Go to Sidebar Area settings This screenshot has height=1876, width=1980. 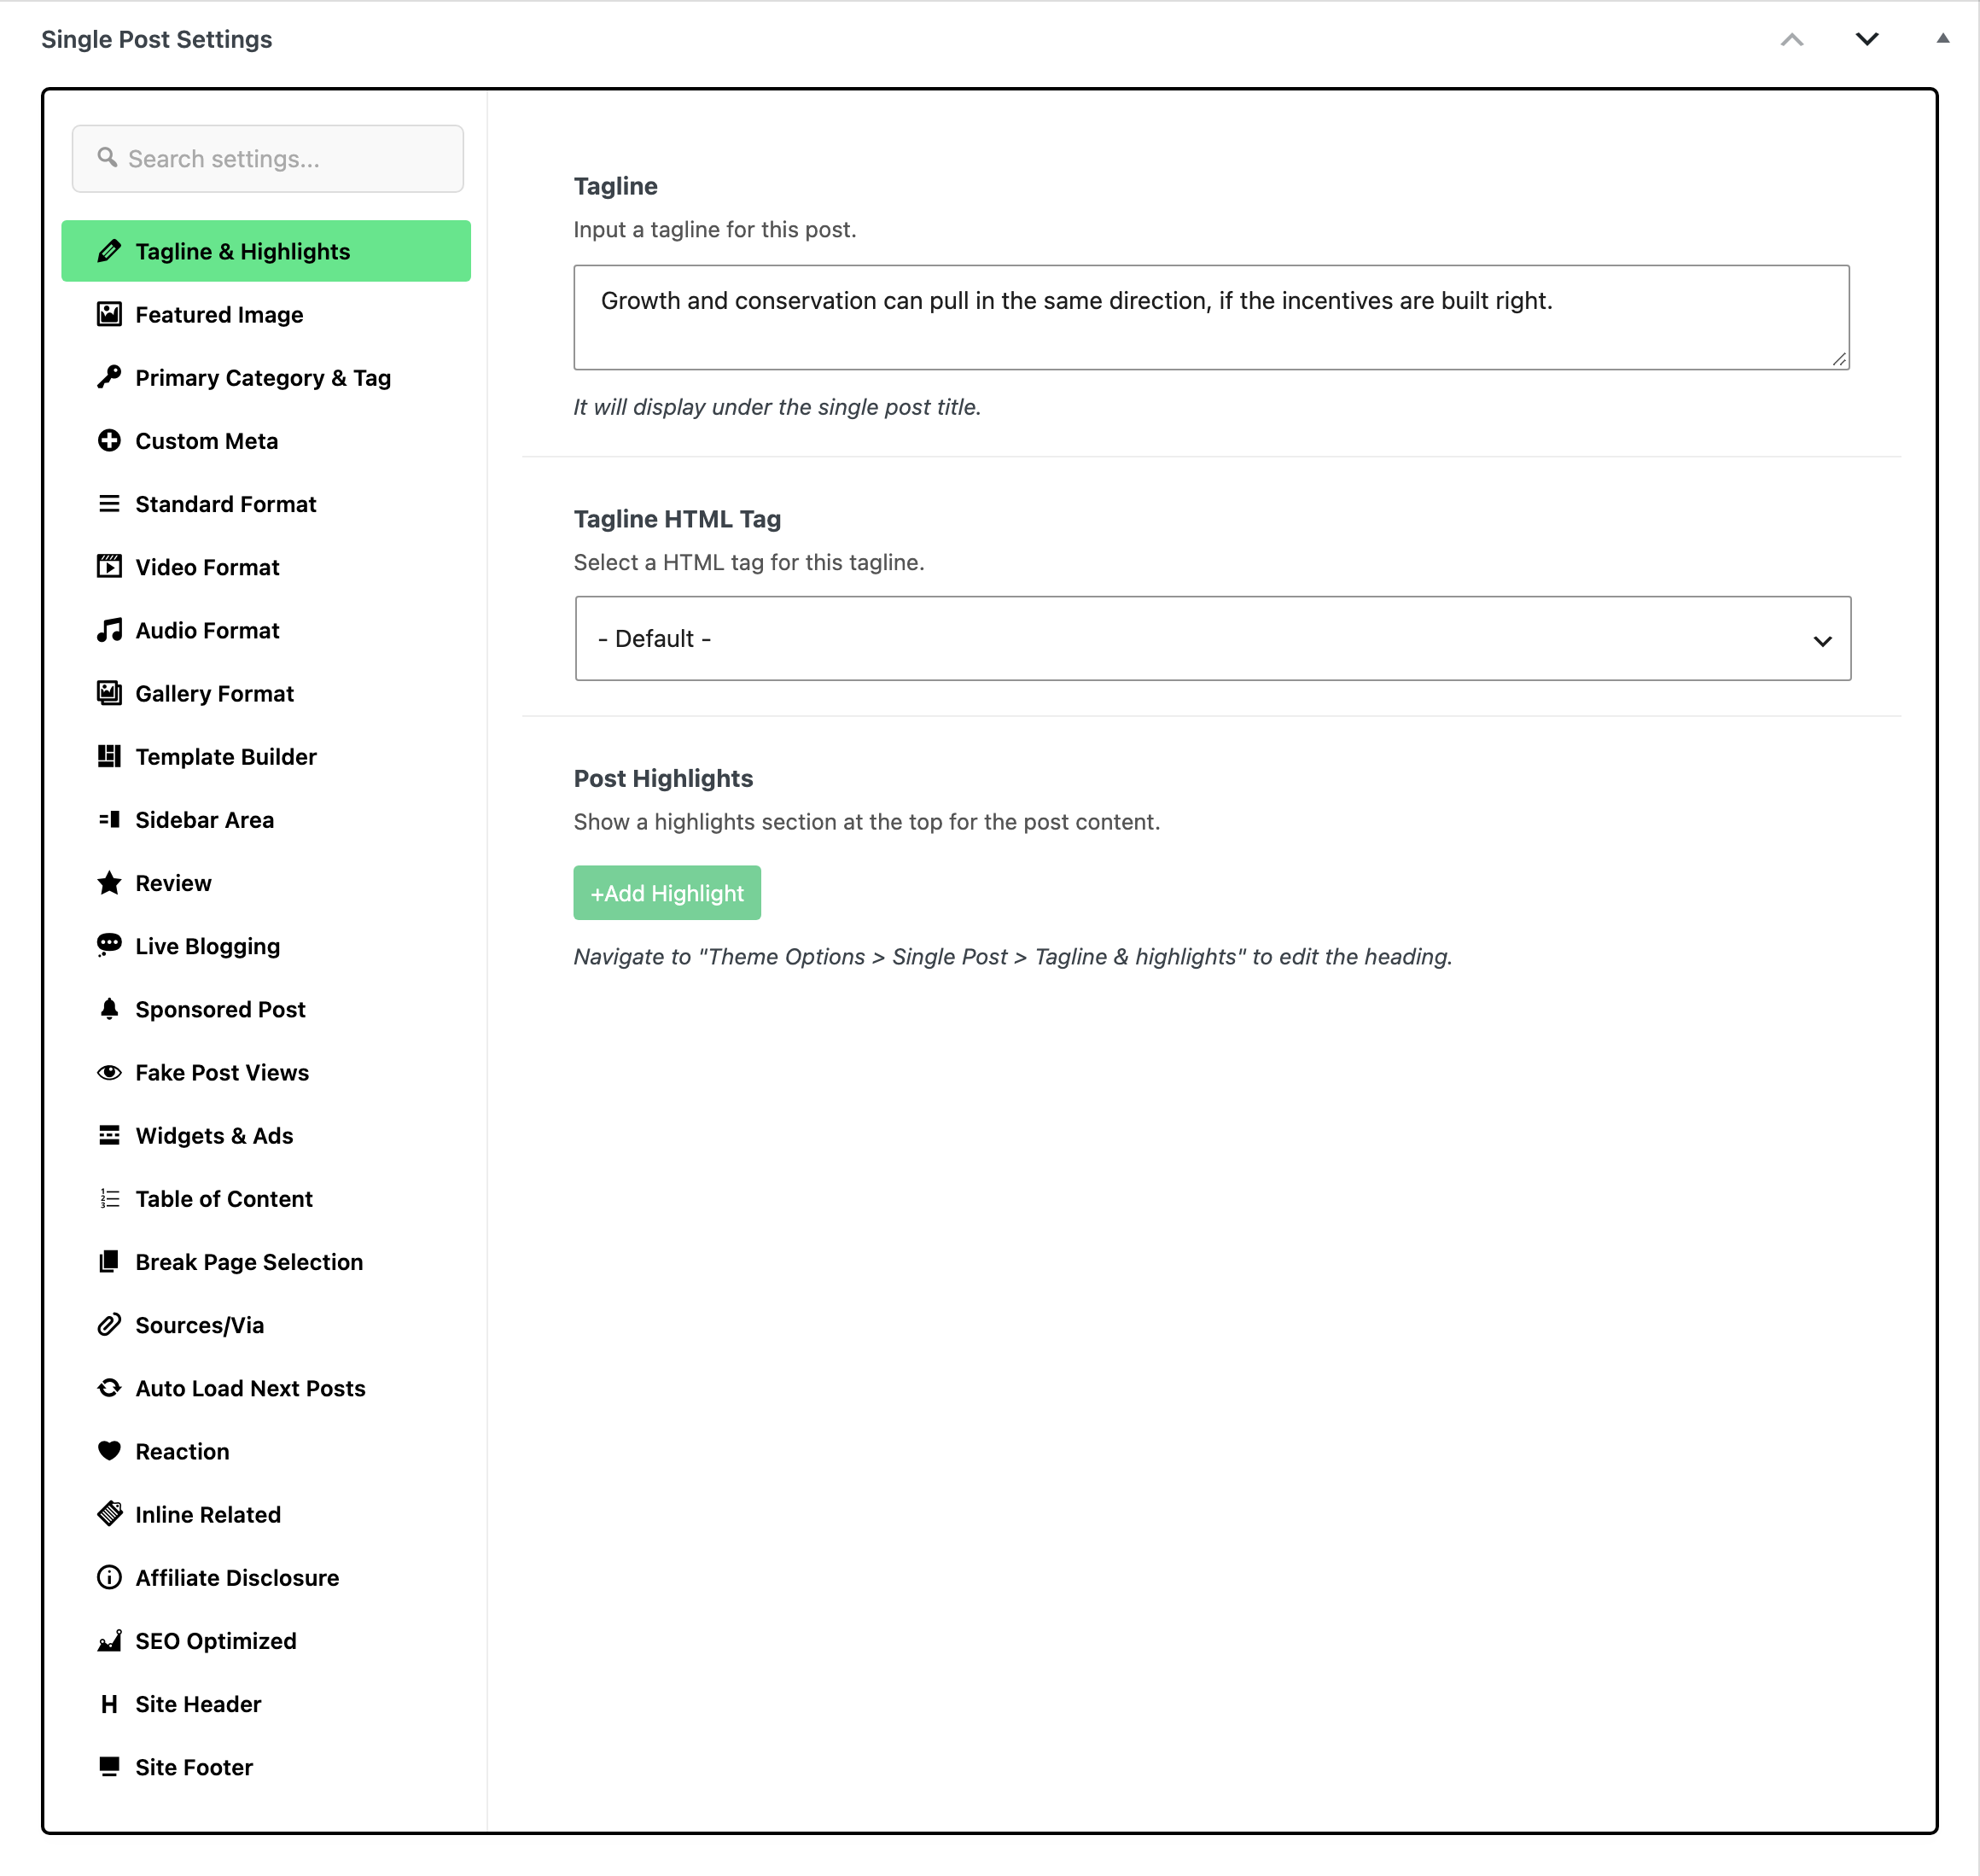tap(266, 820)
